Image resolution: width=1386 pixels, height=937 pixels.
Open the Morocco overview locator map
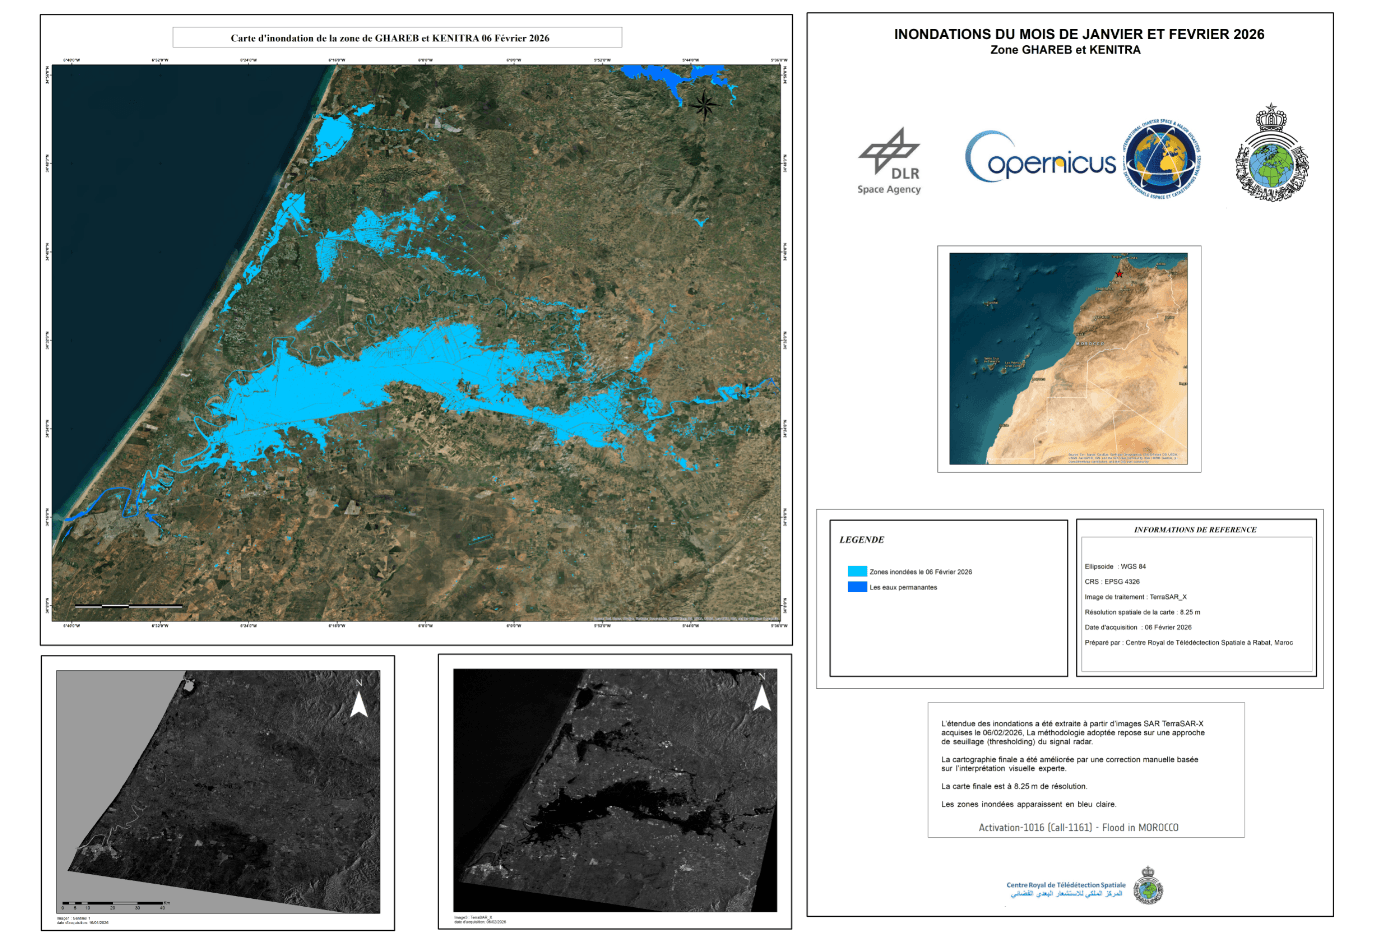(1068, 358)
